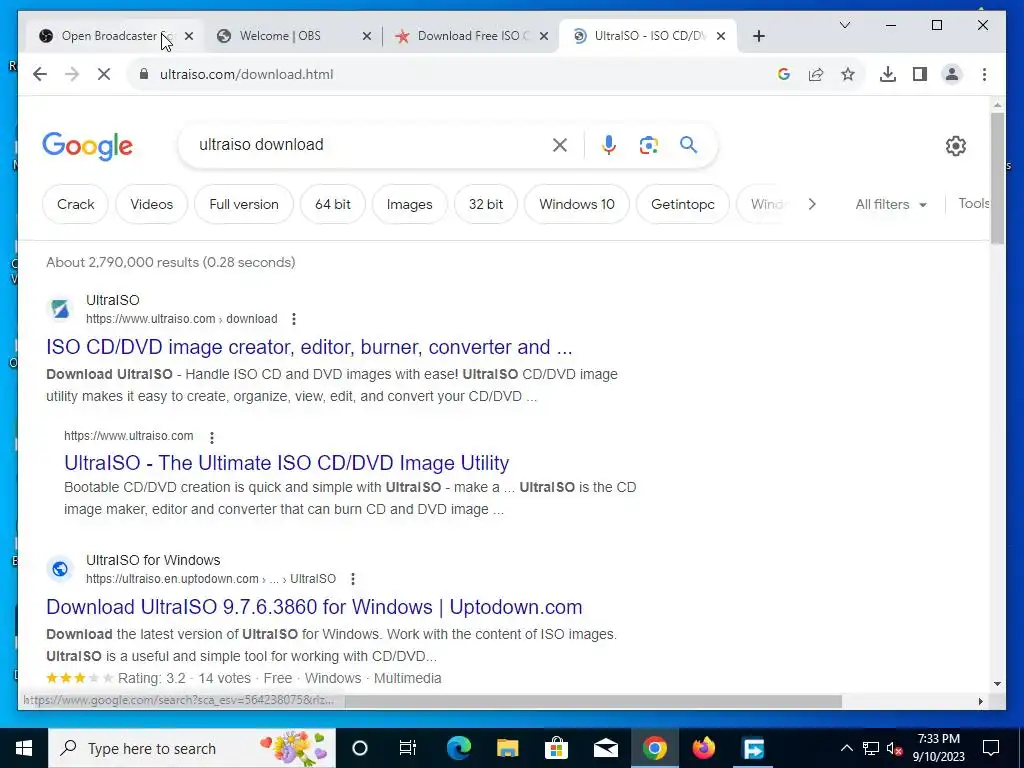Apply the 64 bit filter chip

click(x=332, y=204)
